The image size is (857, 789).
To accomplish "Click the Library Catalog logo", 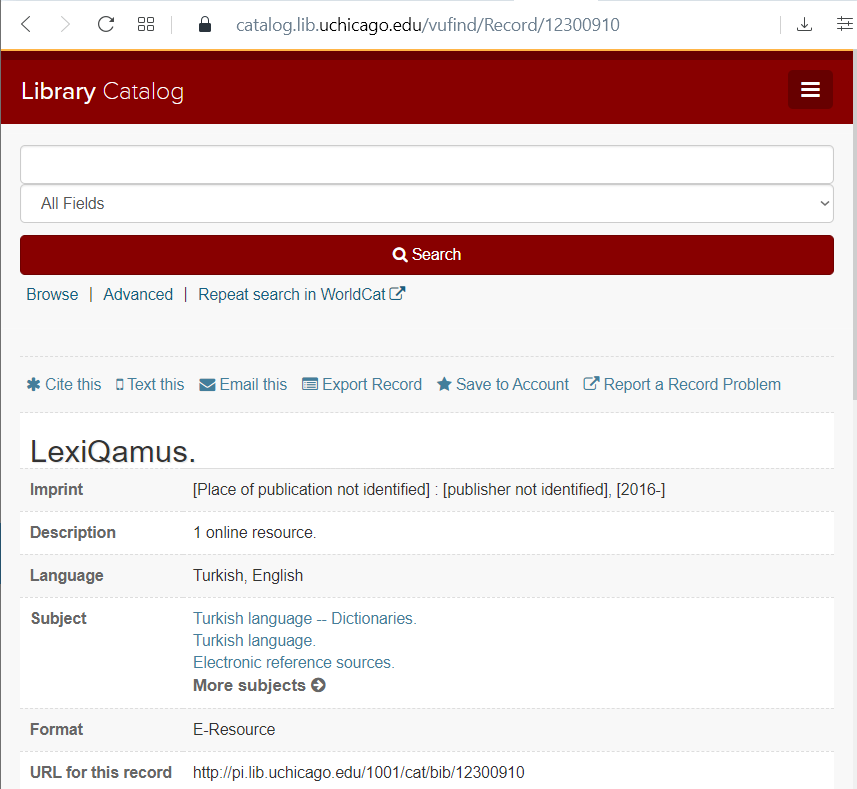I will click(x=102, y=91).
